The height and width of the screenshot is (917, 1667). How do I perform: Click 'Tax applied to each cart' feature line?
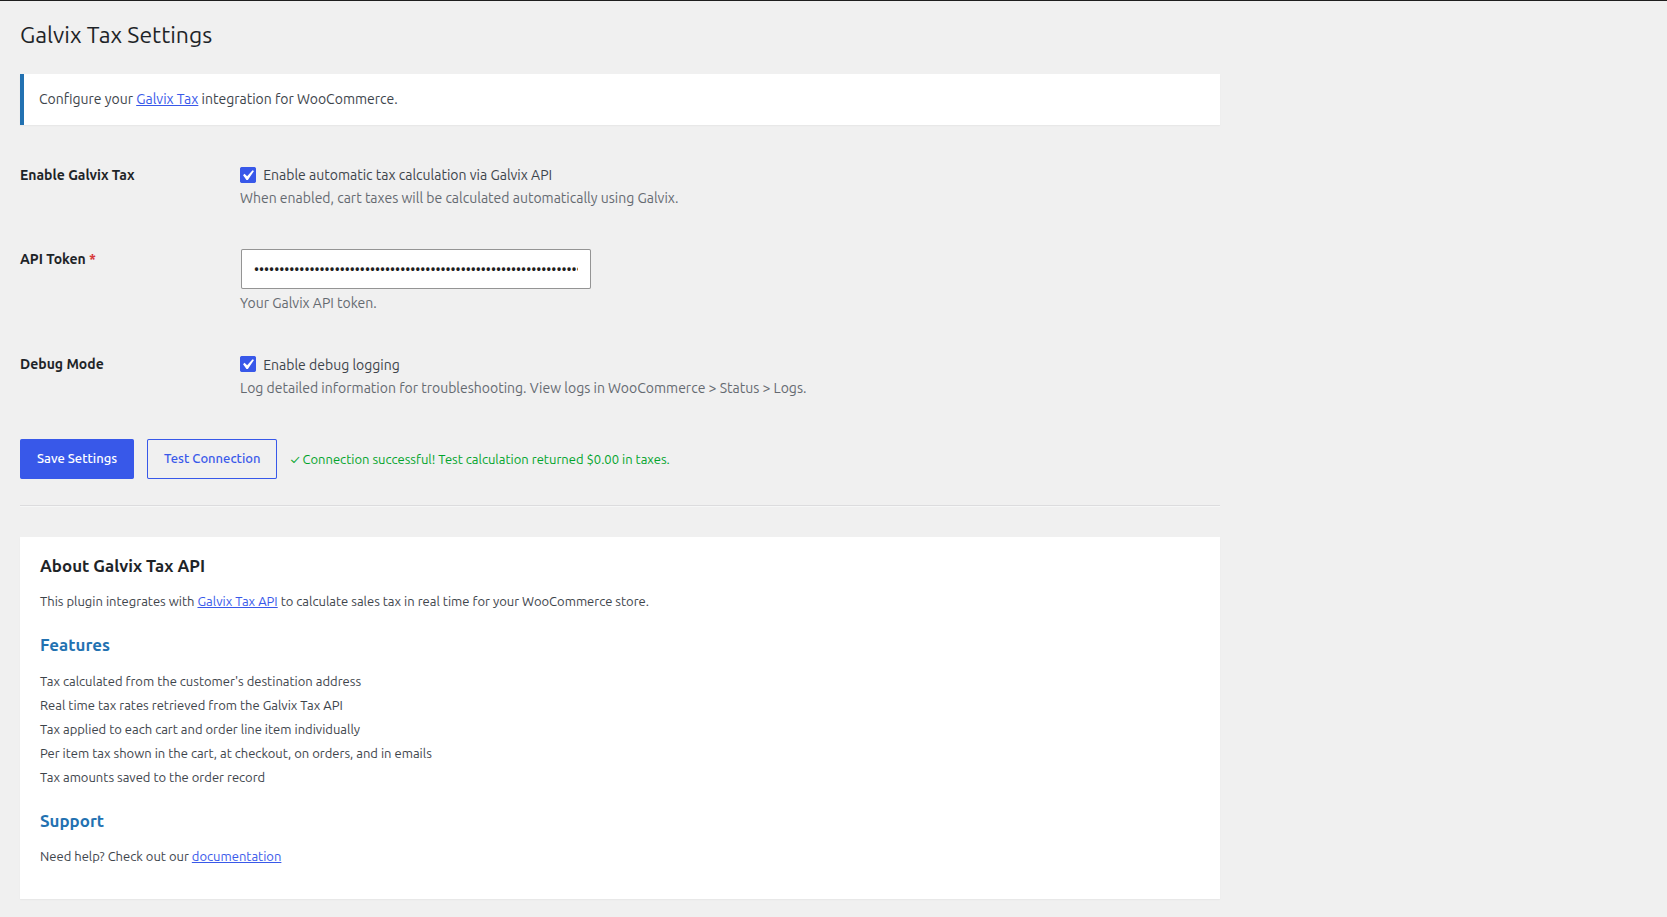(x=200, y=729)
